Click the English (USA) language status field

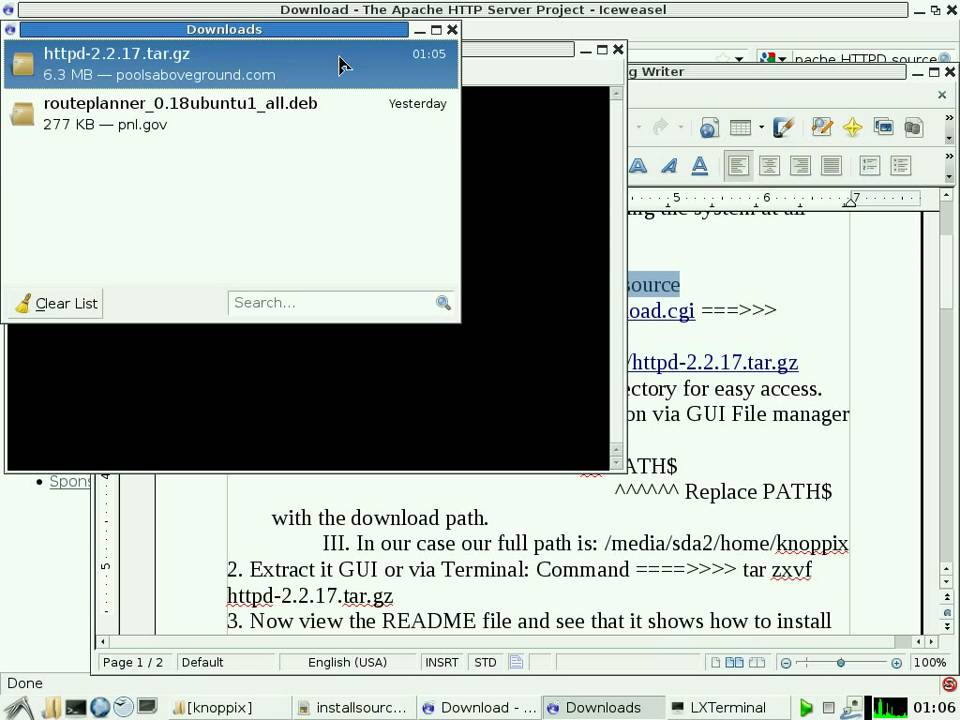347,662
